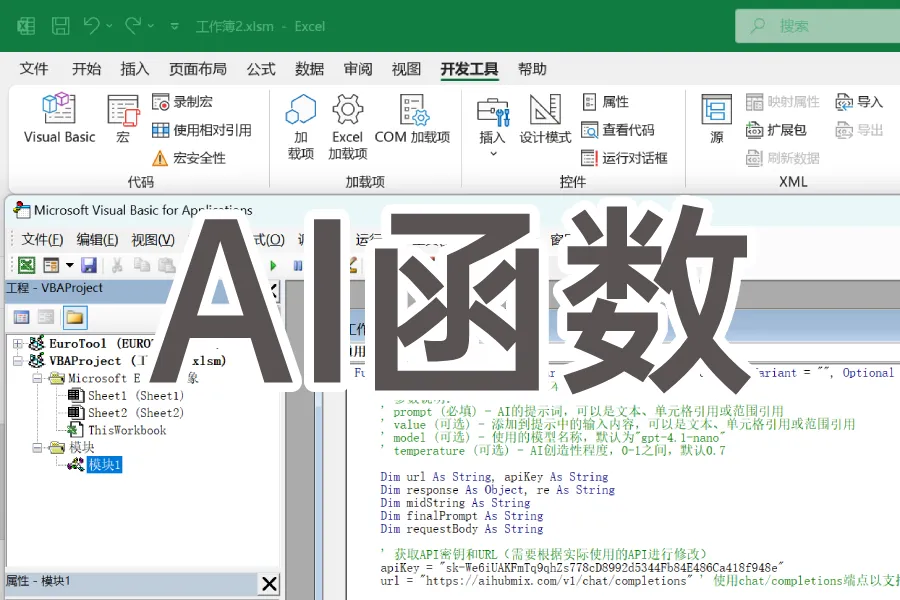This screenshot has width=900, height=600.
Task: Save the project using the VBE disk icon
Action: (91, 264)
